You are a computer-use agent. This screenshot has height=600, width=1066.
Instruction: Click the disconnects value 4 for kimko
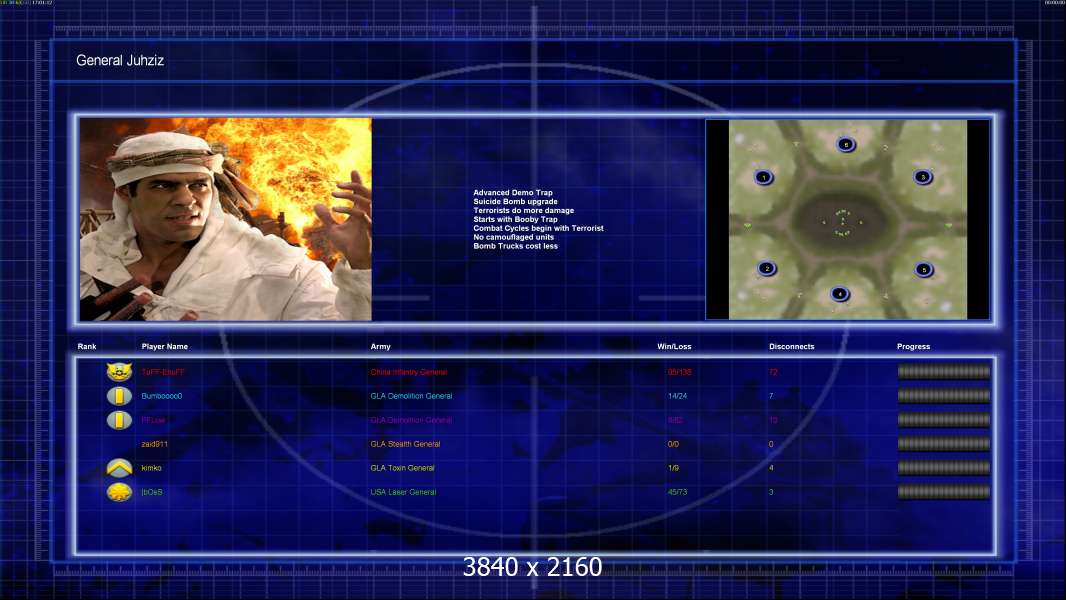[771, 468]
